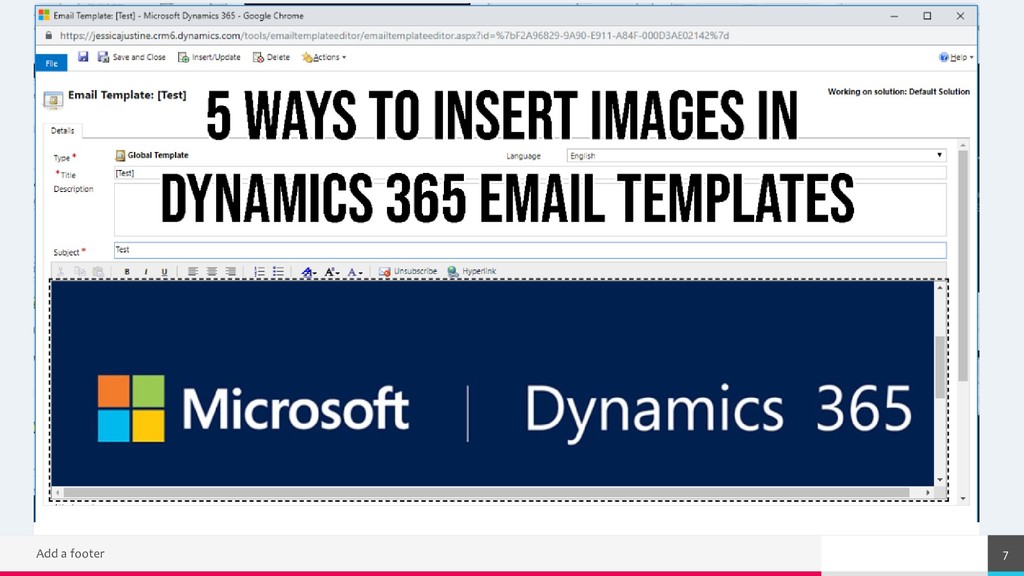Click the Global Template type icon
The image size is (1024, 576).
(x=120, y=155)
